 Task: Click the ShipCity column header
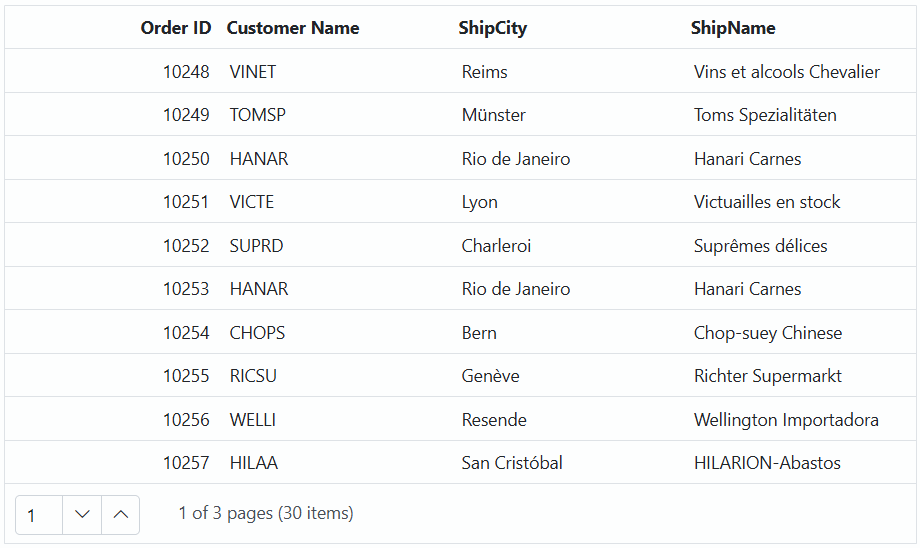492,28
